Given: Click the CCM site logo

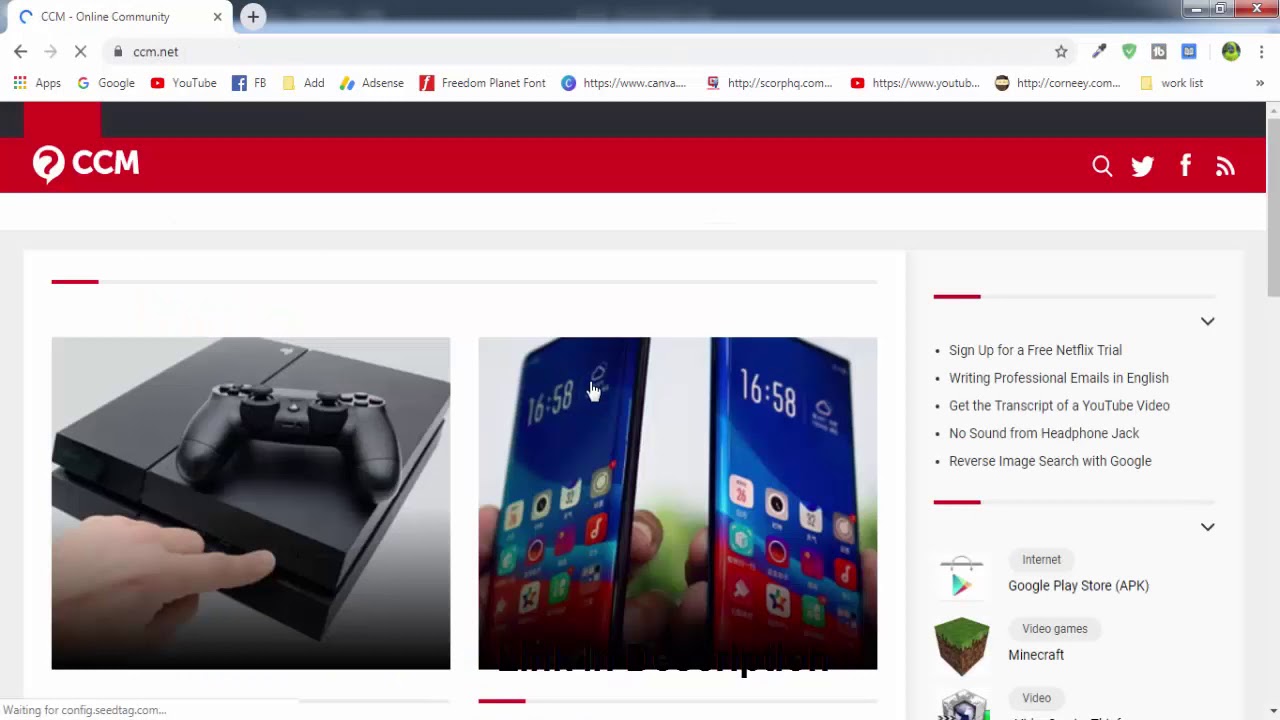Looking at the screenshot, I should click(x=86, y=164).
